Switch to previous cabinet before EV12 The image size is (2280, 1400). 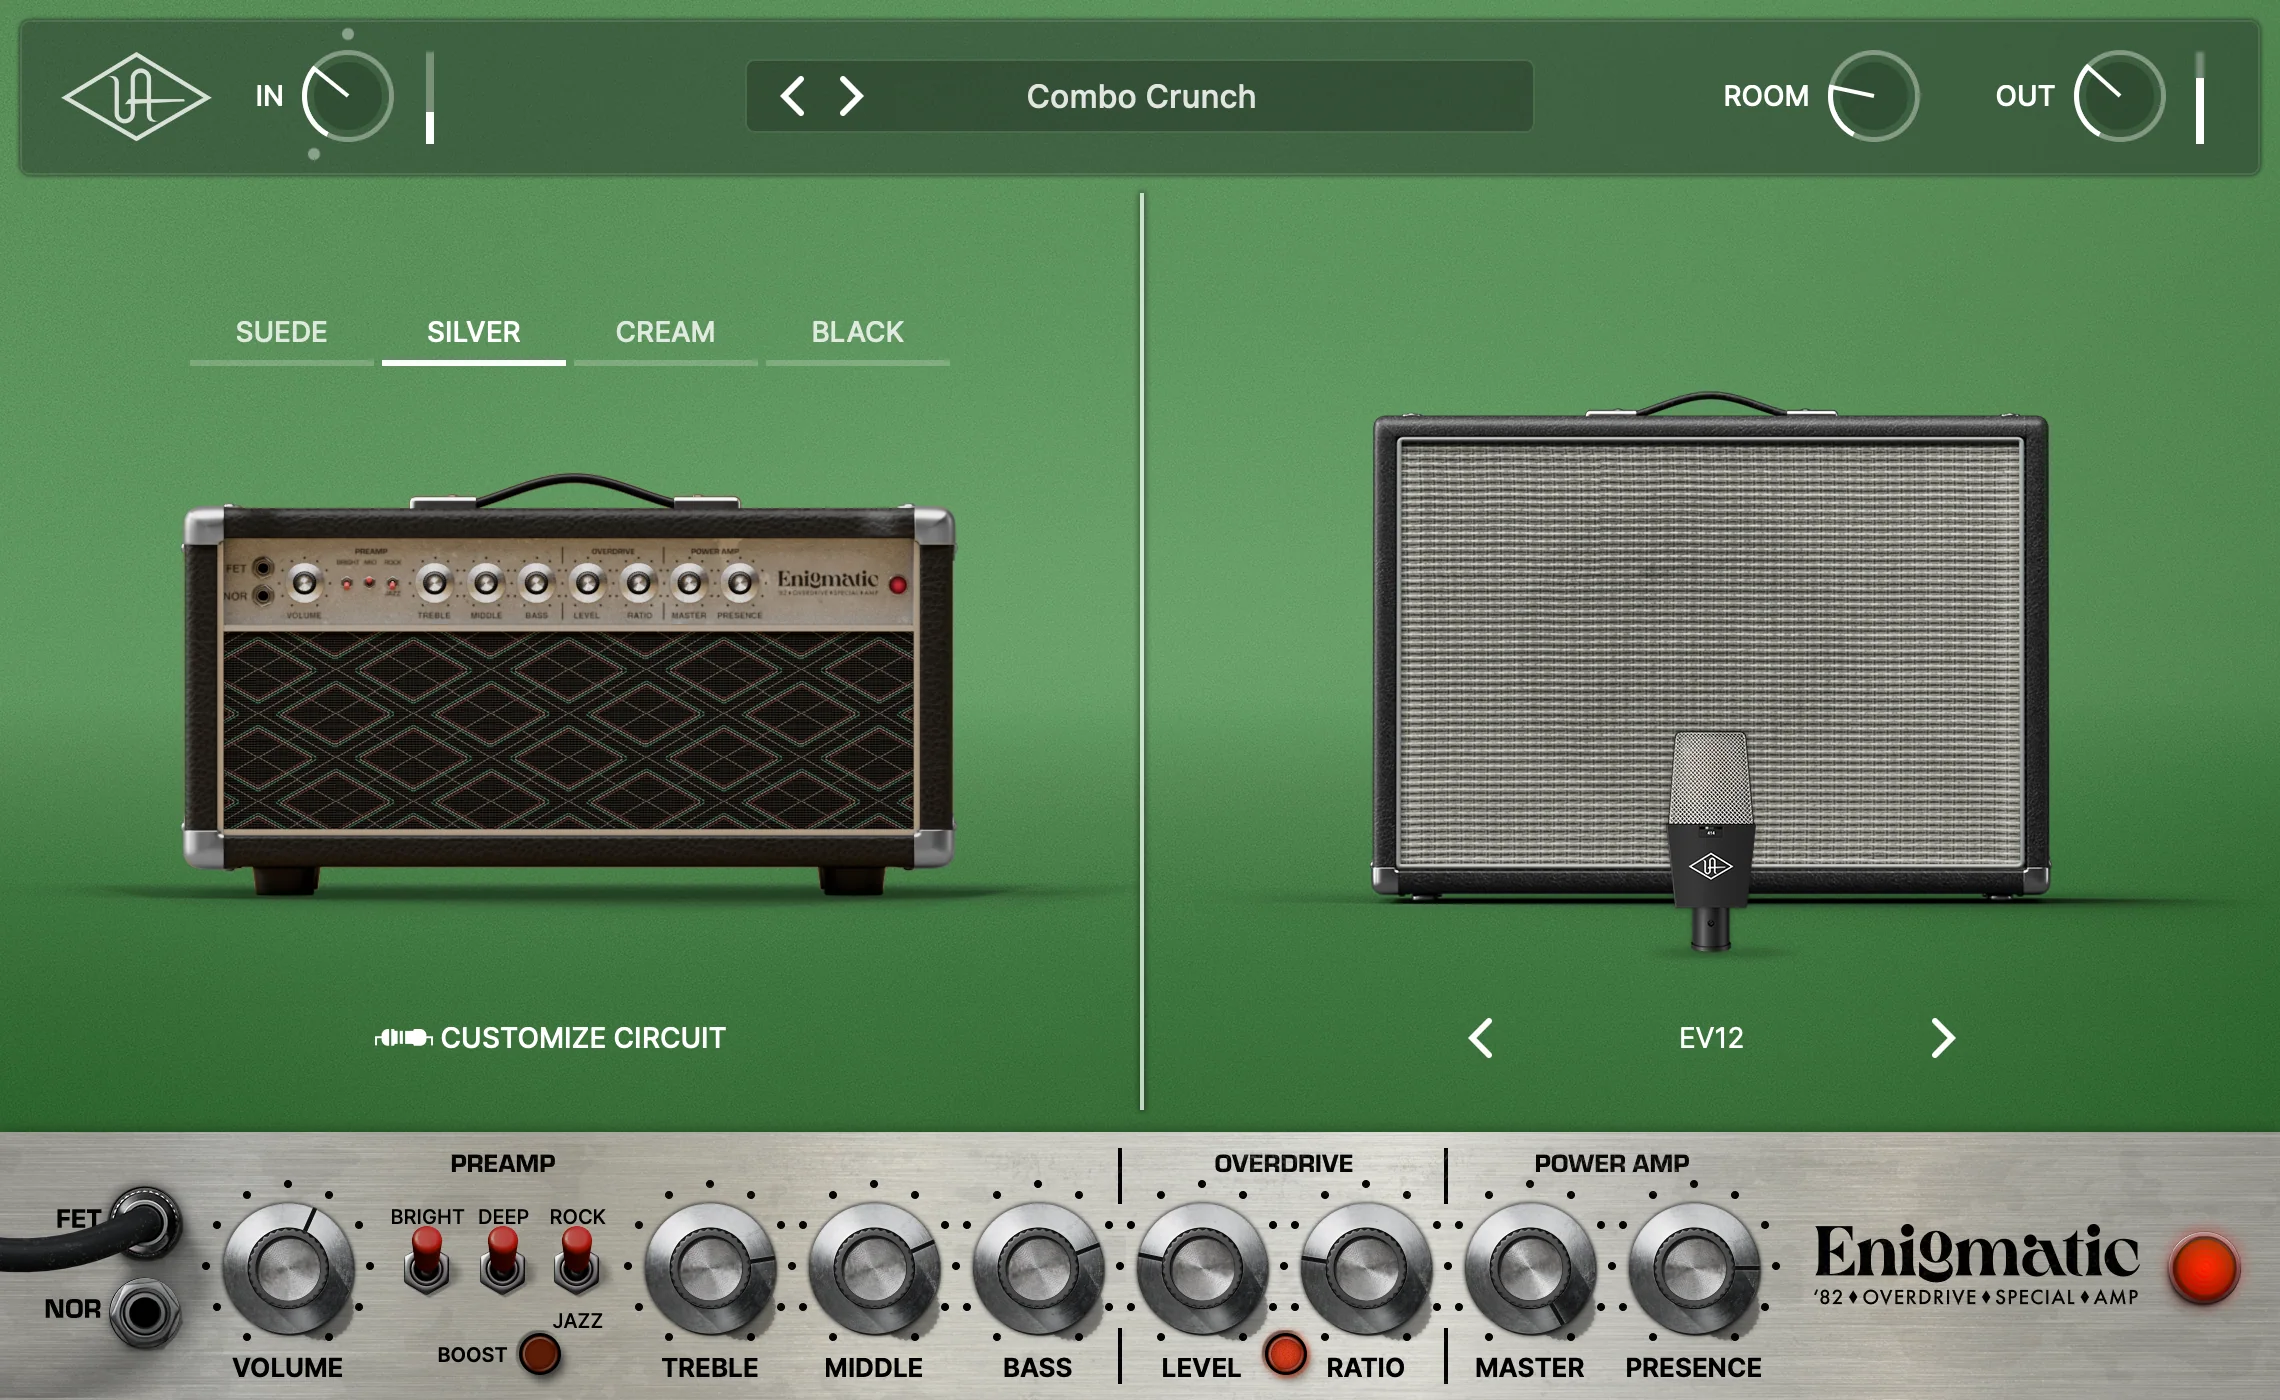pyautogui.click(x=1481, y=1038)
